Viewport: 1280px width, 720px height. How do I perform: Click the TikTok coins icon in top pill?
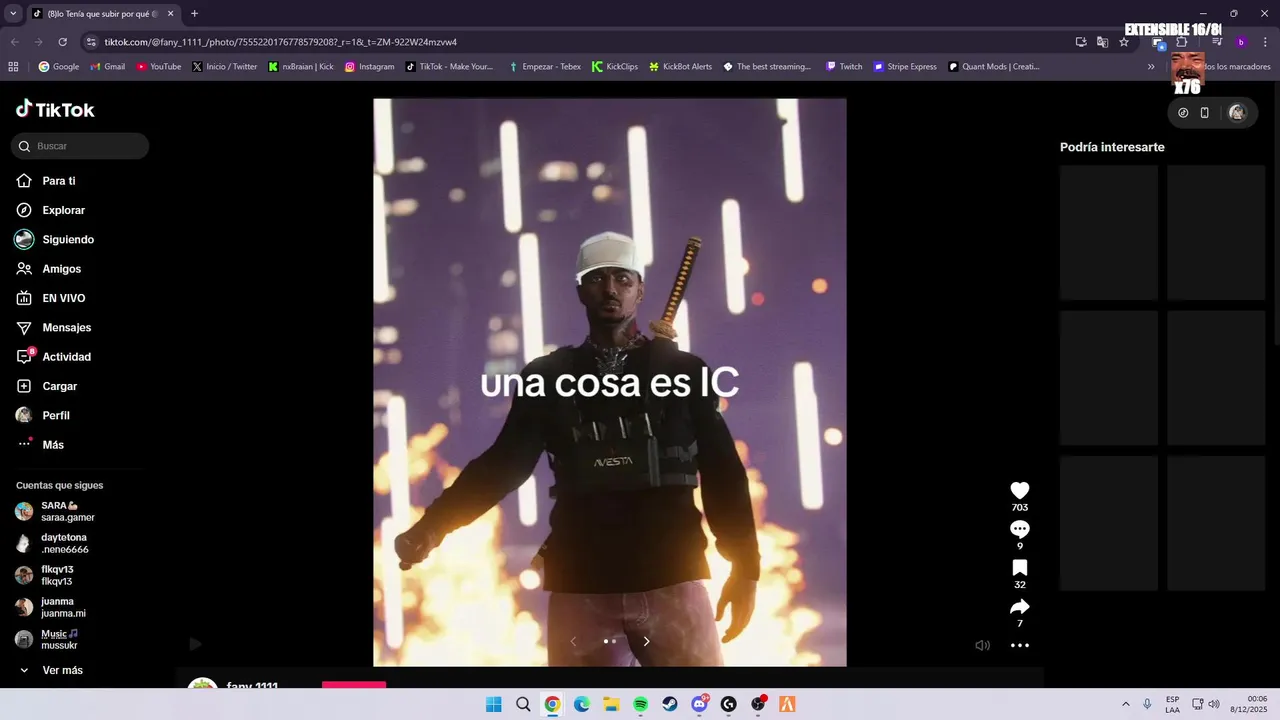pyautogui.click(x=1183, y=113)
